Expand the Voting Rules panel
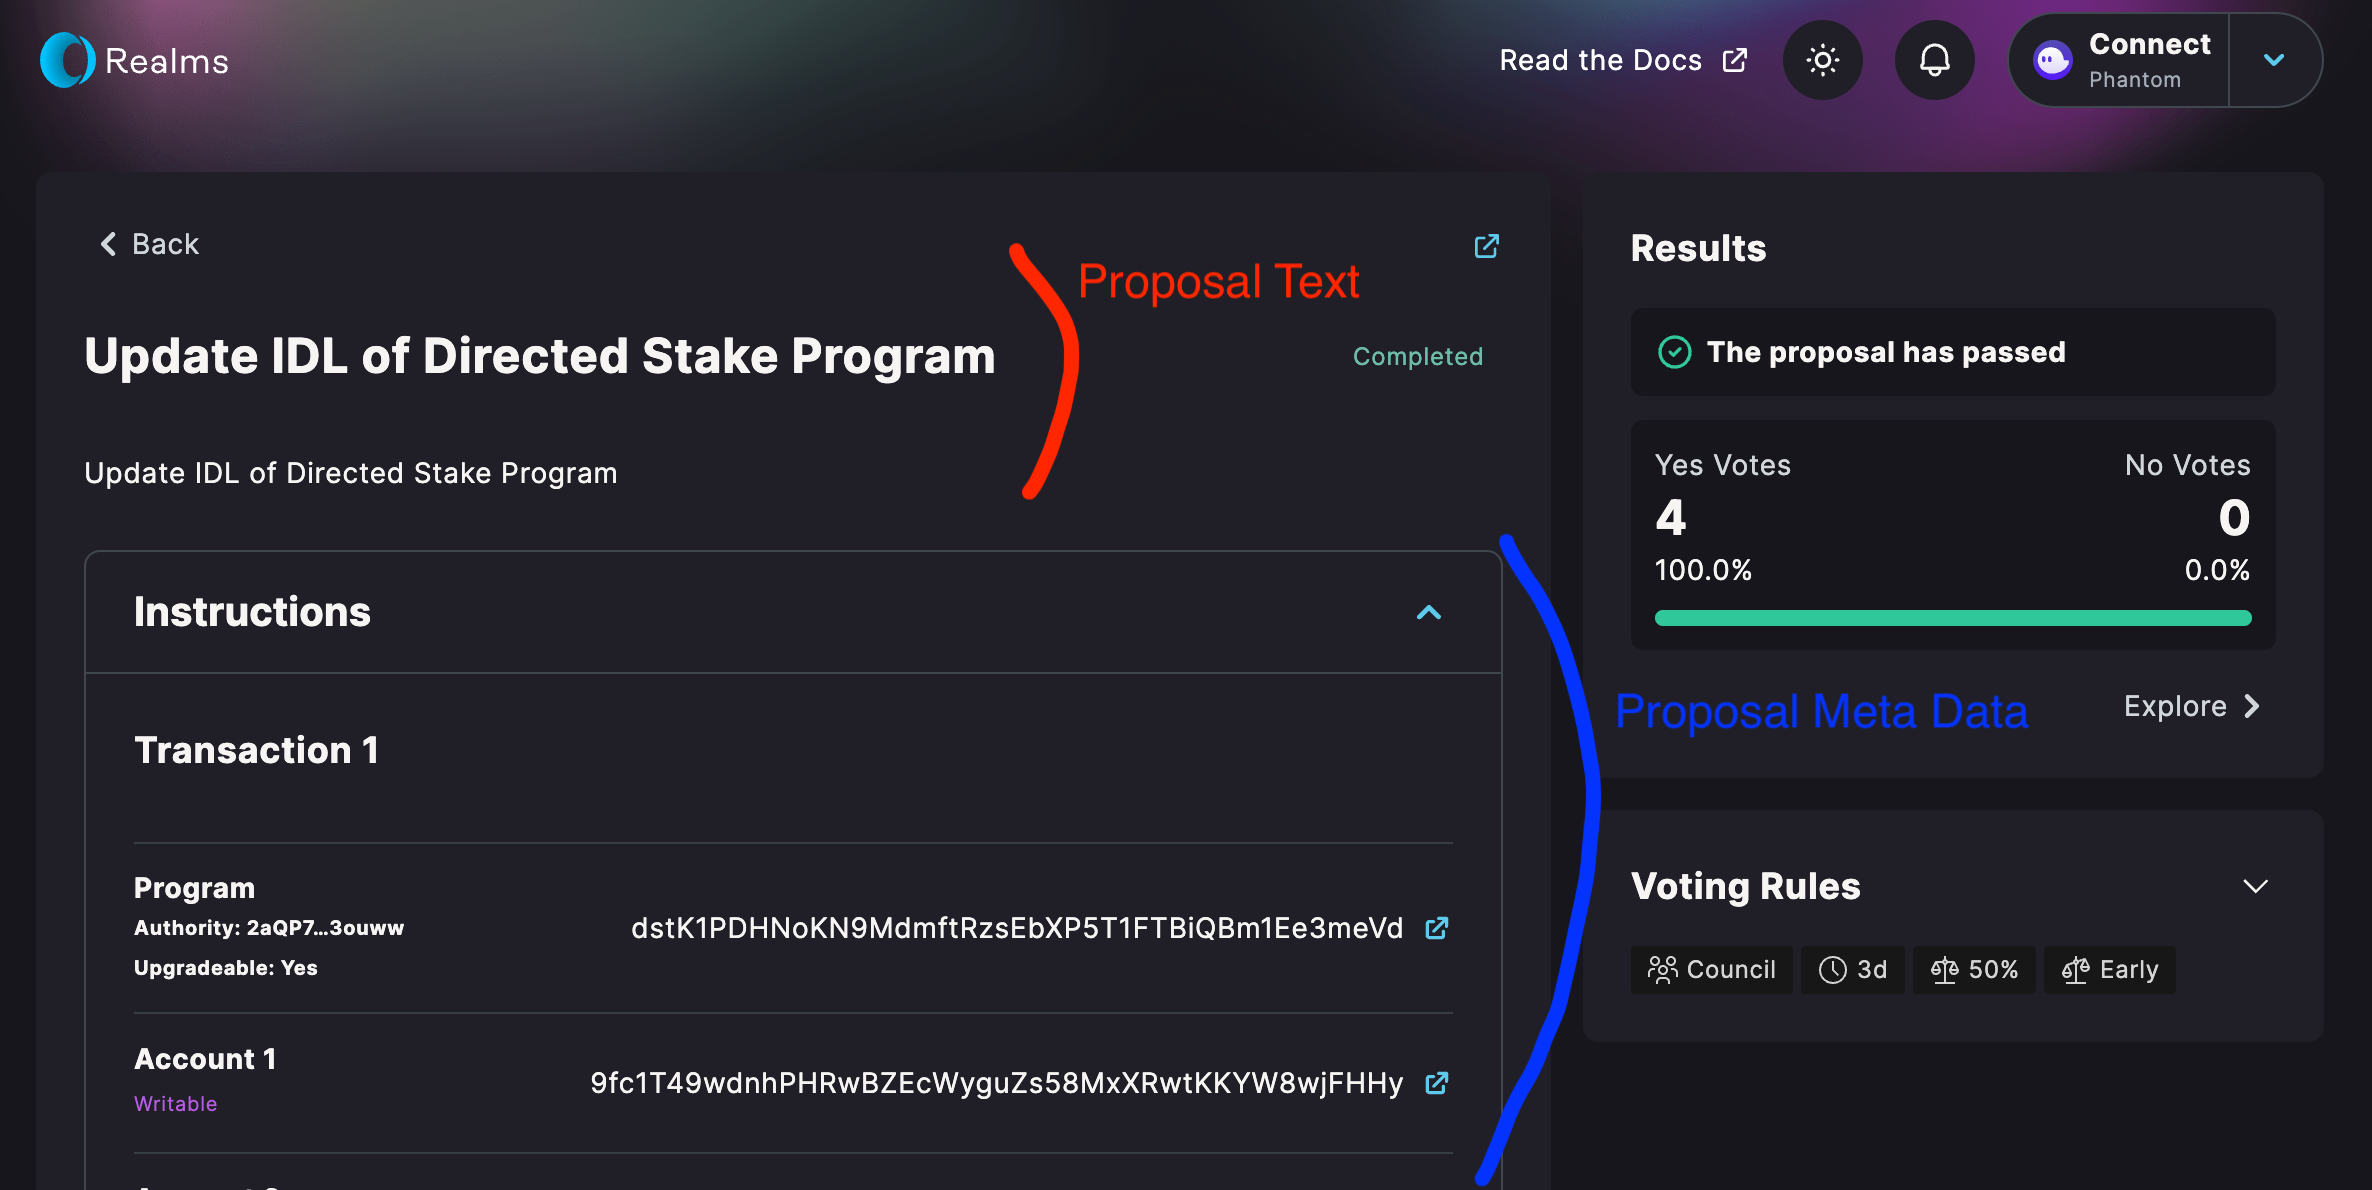Screen dimensions: 2372x1190 [x=2255, y=886]
